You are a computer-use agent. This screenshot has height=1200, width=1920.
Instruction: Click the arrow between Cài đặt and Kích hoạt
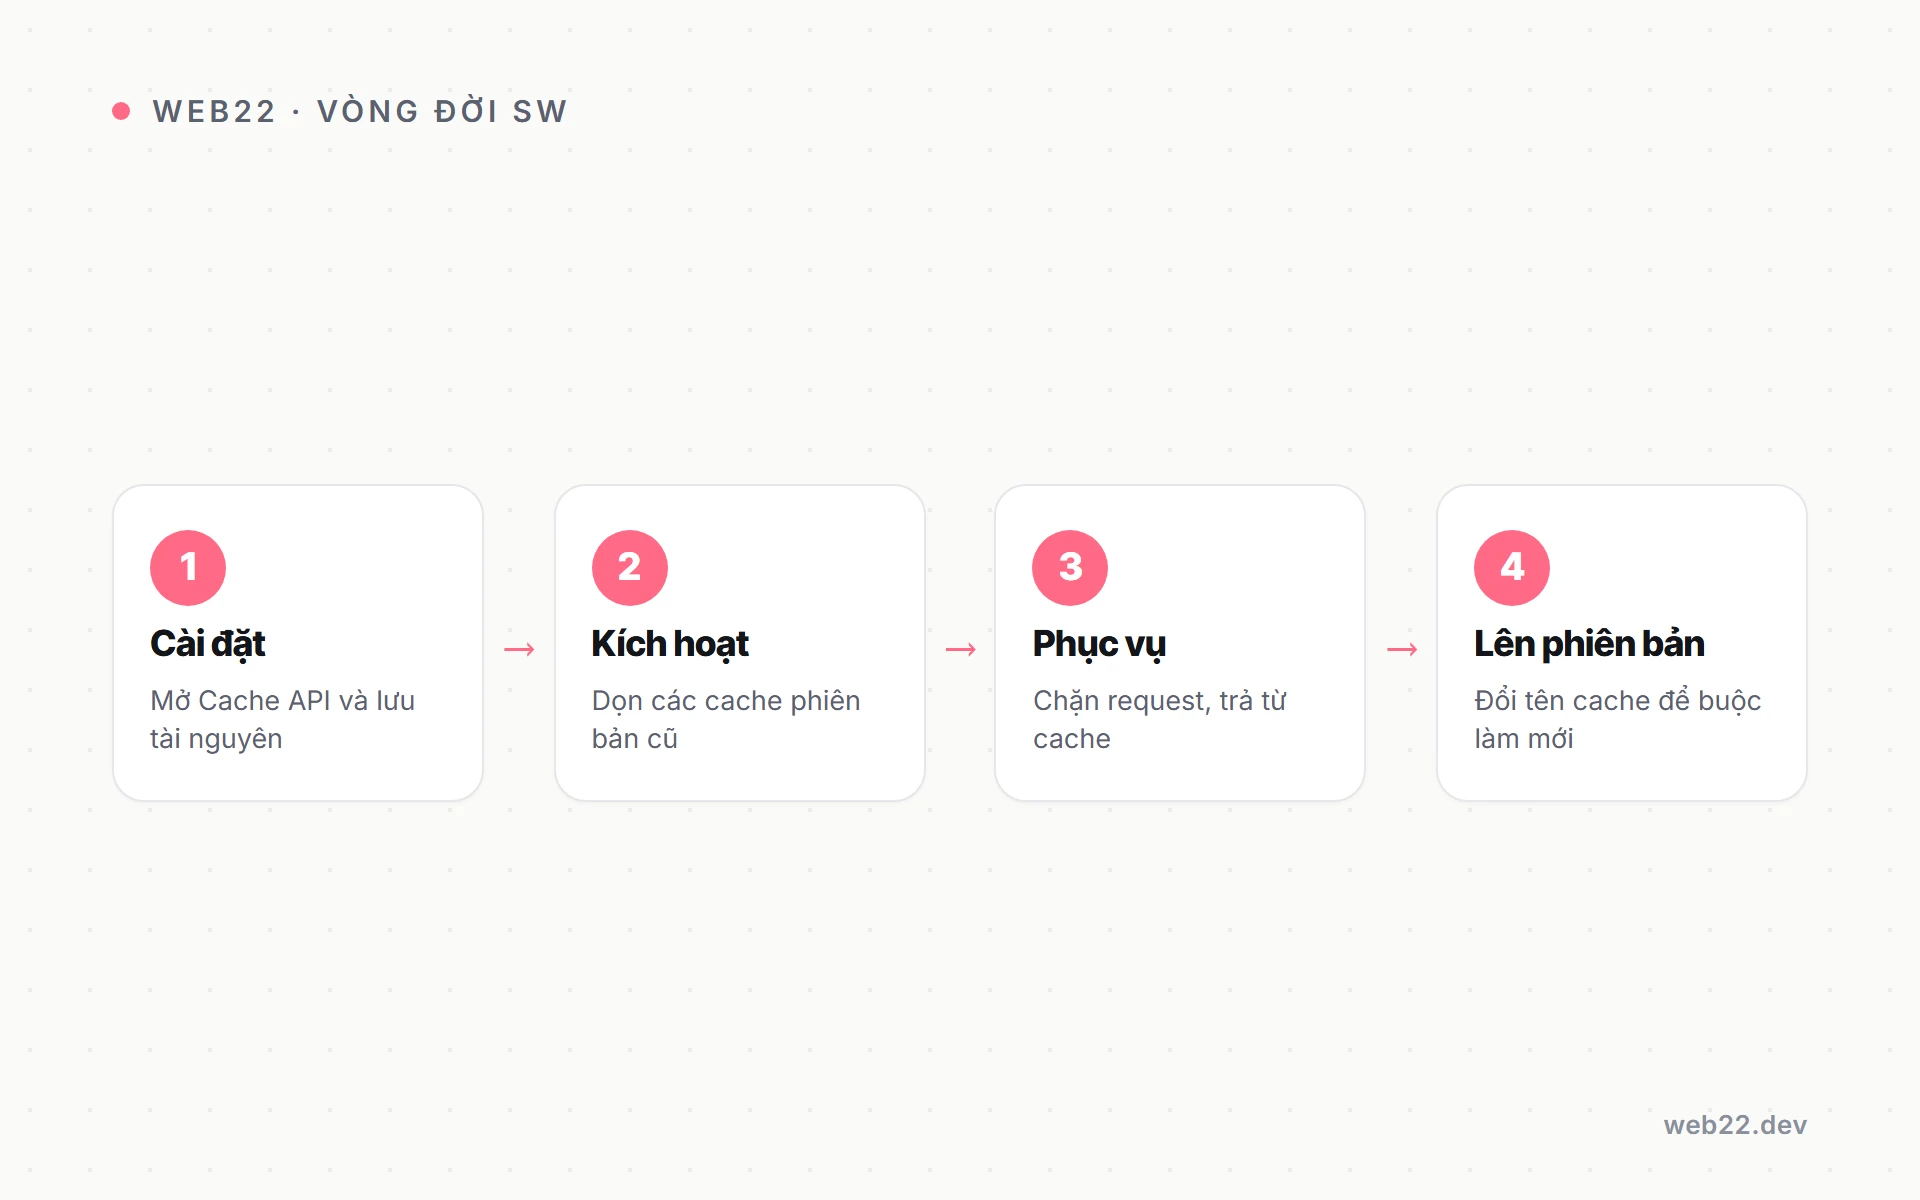519,650
